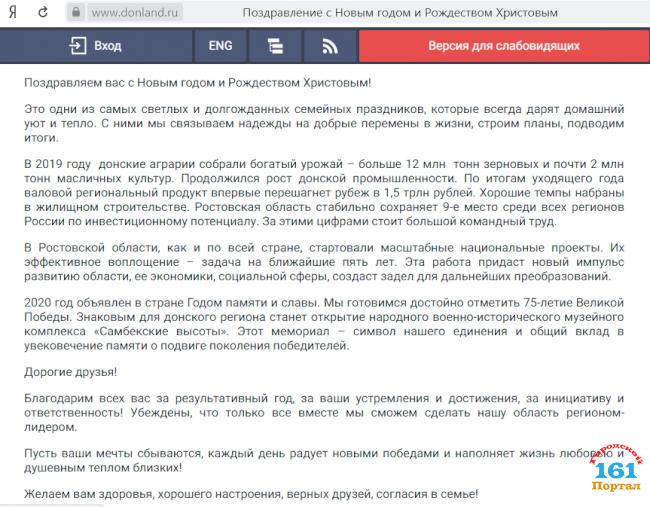Reload the page with refresh icon

click(x=43, y=12)
